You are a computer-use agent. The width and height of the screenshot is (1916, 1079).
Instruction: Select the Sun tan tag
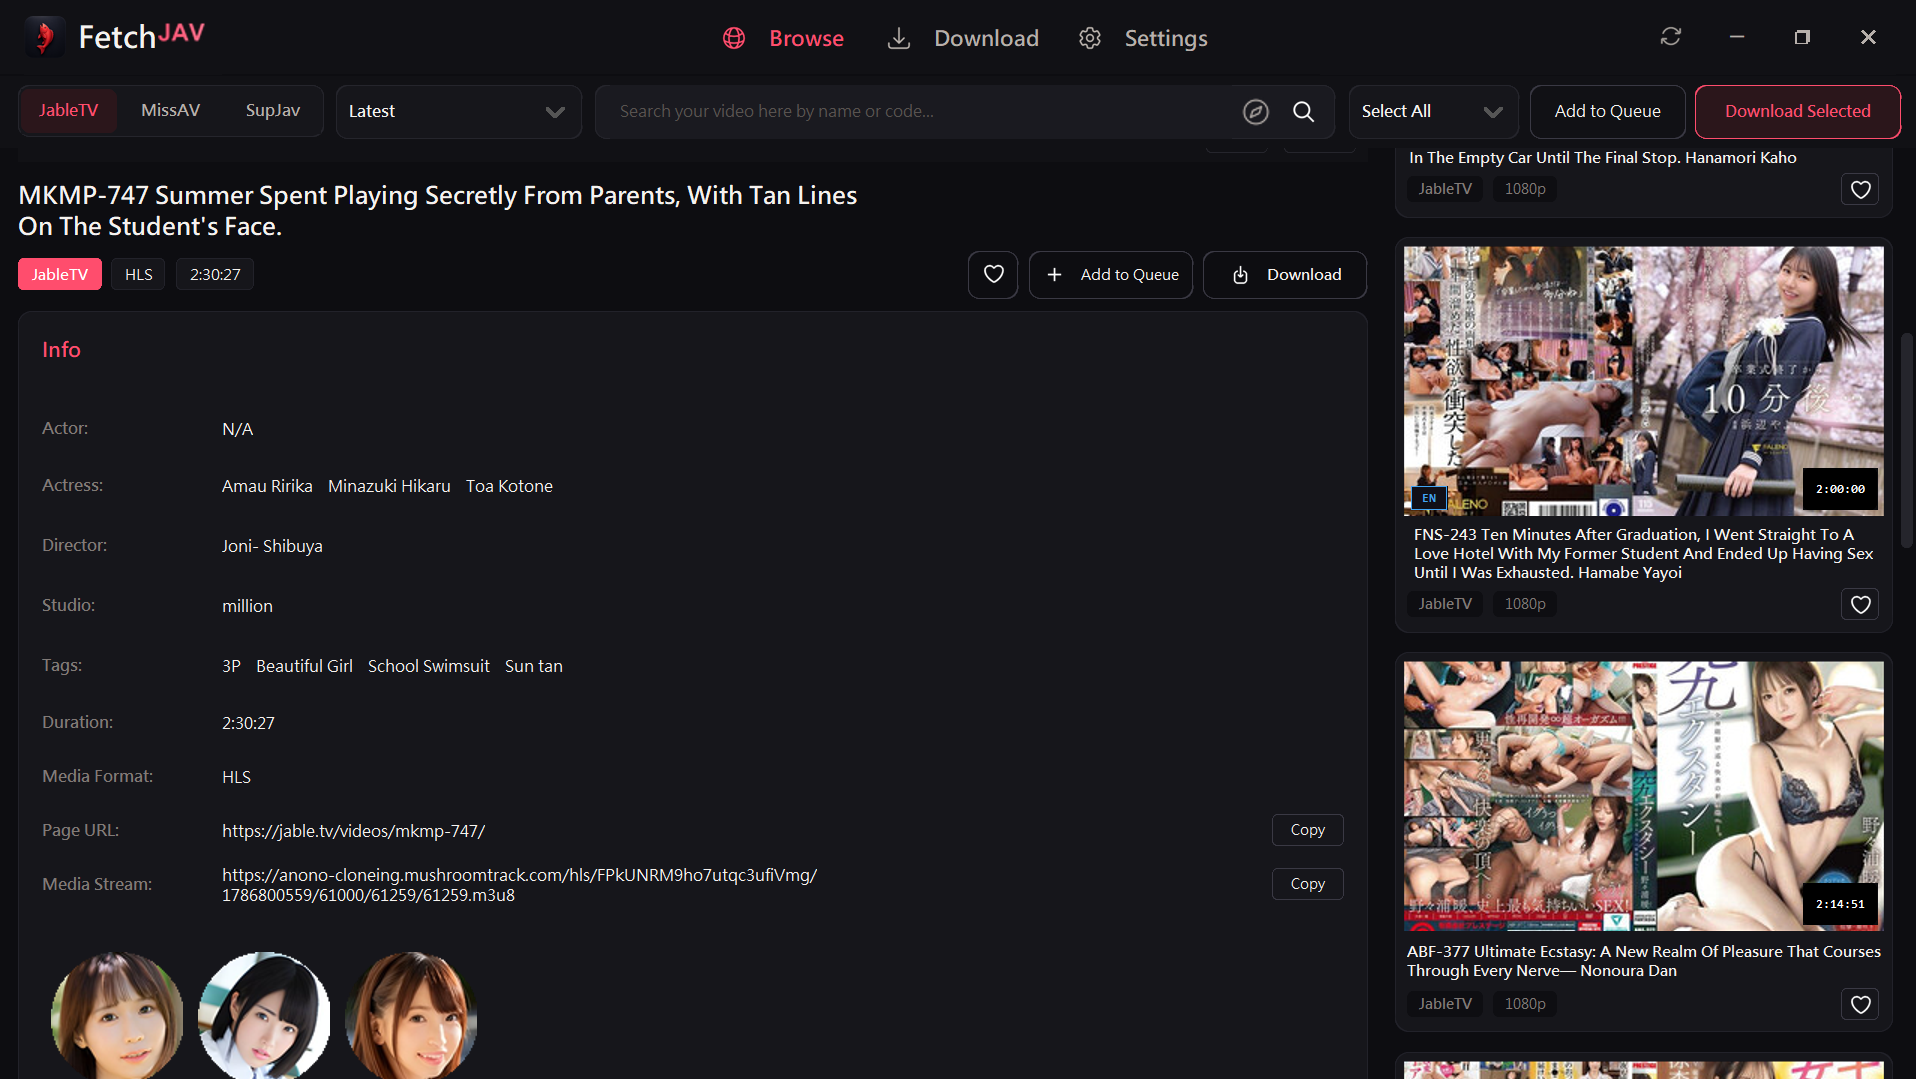point(534,666)
